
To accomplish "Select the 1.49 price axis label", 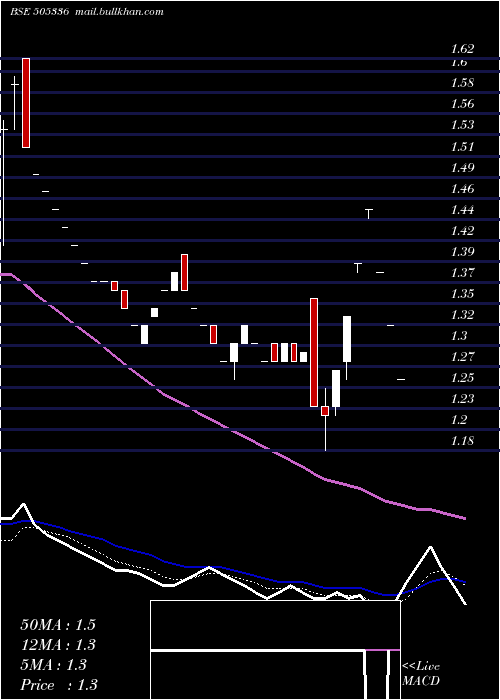I will (462, 167).
